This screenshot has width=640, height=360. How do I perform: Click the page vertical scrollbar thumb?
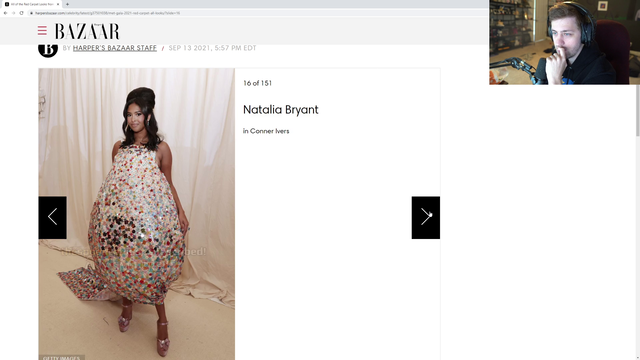pos(638,110)
